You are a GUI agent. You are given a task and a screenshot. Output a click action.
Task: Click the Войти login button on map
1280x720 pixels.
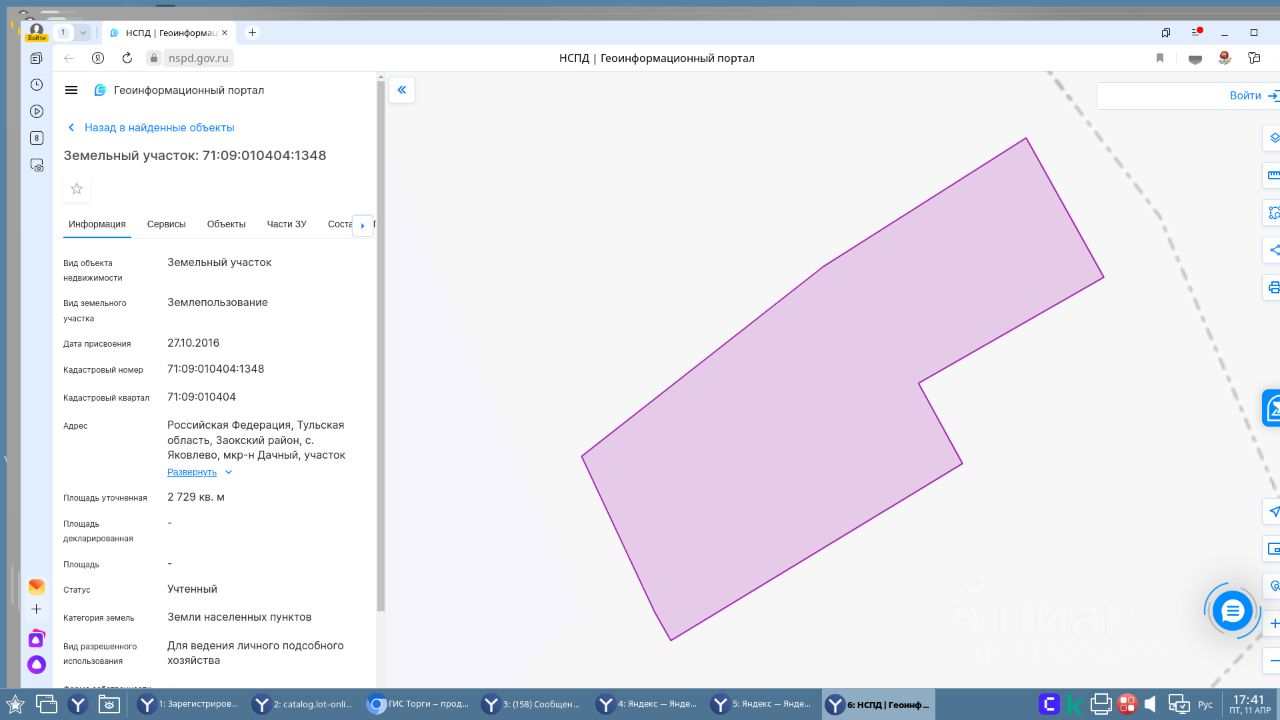(1245, 96)
